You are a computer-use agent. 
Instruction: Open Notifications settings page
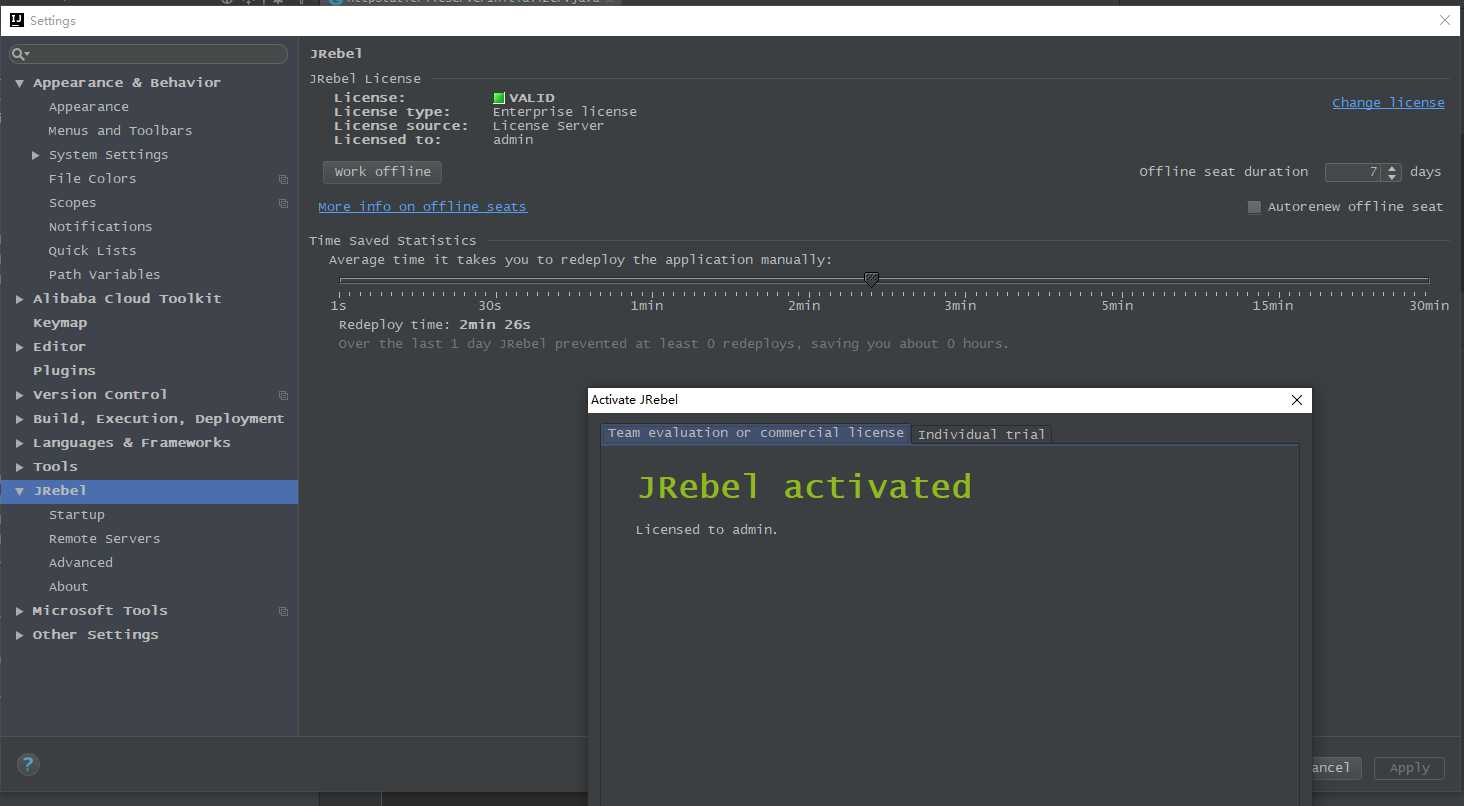coord(100,227)
